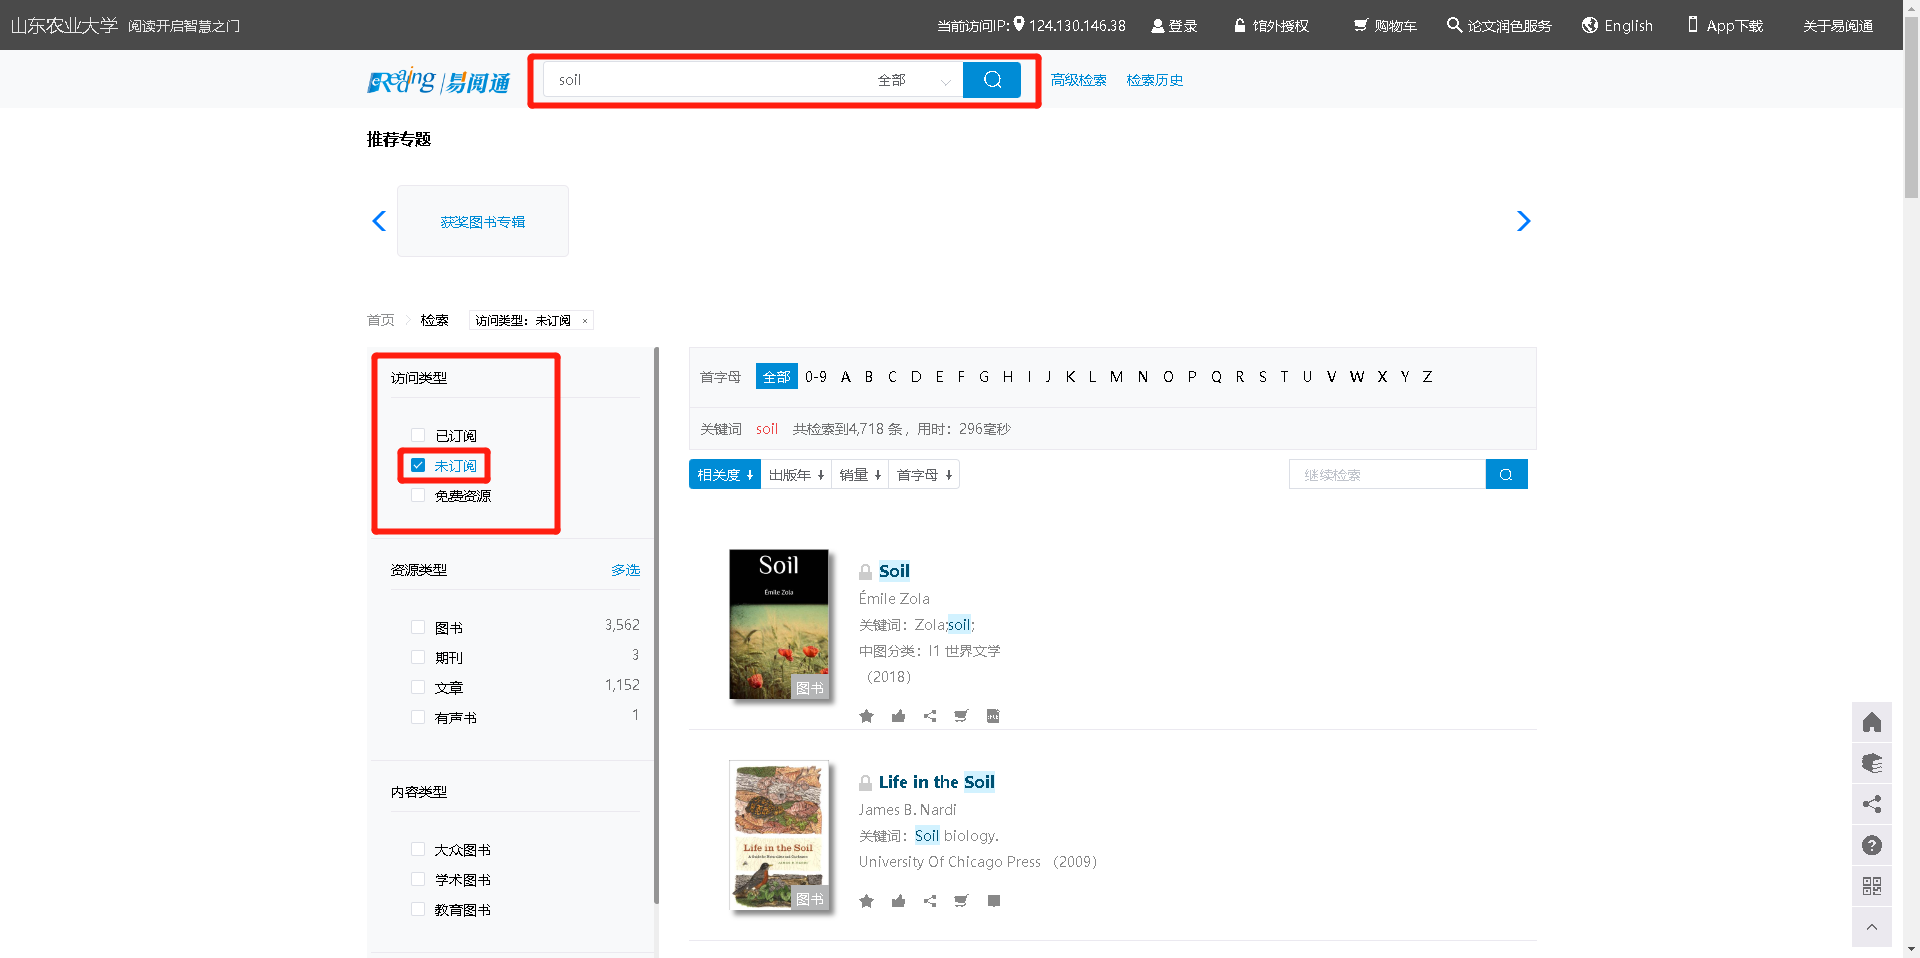Click the 继续检索 refine search field
Viewport: 1920px width, 958px height.
1387,475
